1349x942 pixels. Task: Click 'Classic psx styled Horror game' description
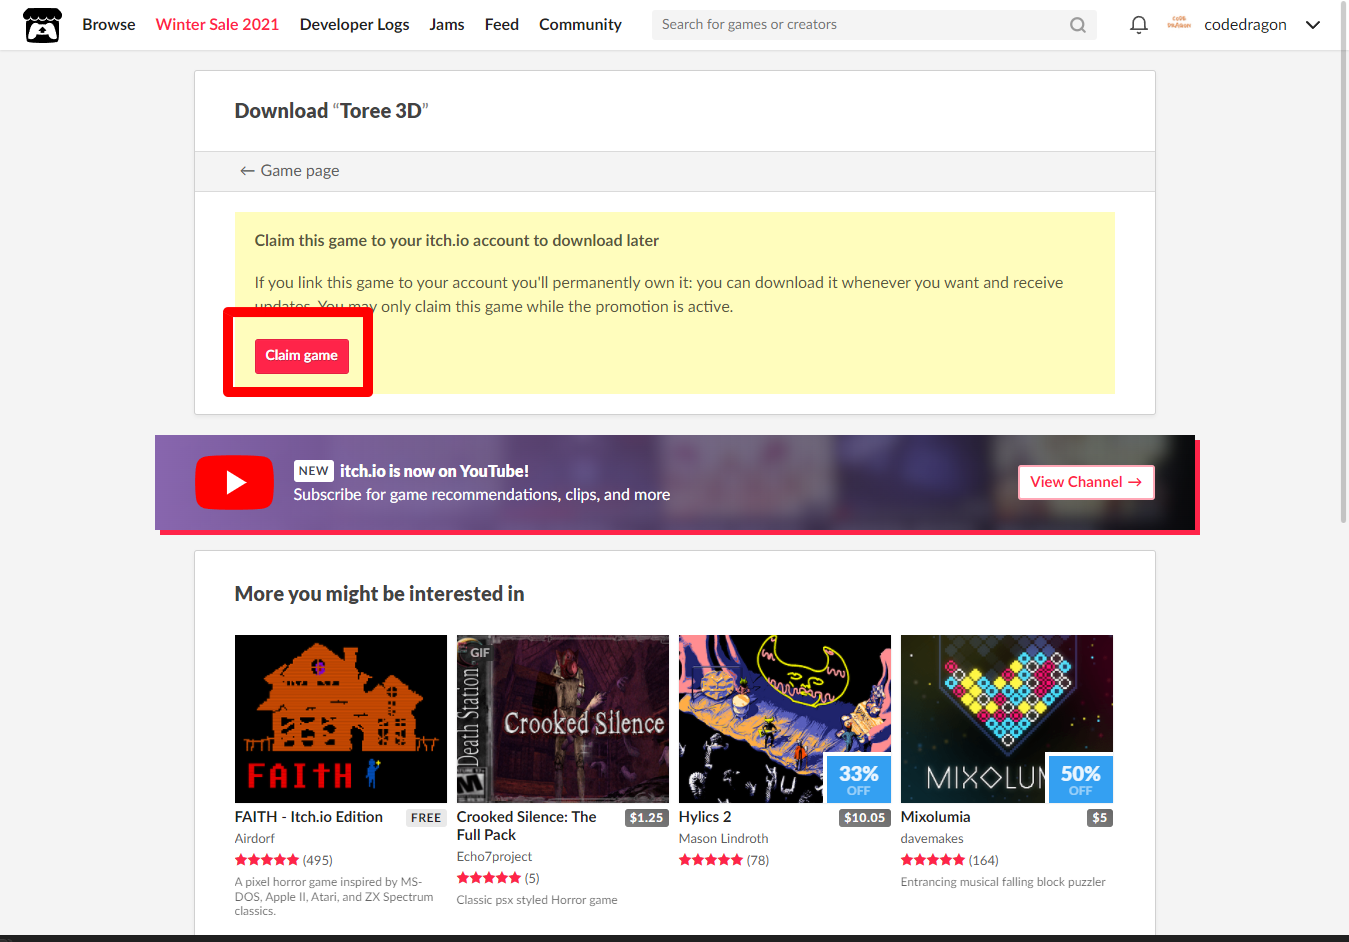click(x=537, y=900)
